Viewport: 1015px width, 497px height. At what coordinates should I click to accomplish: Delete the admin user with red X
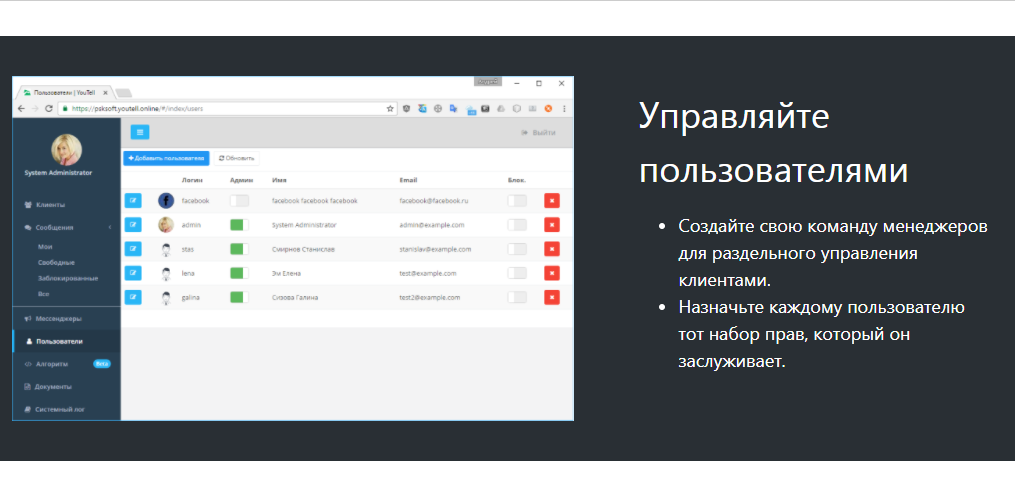(x=552, y=225)
